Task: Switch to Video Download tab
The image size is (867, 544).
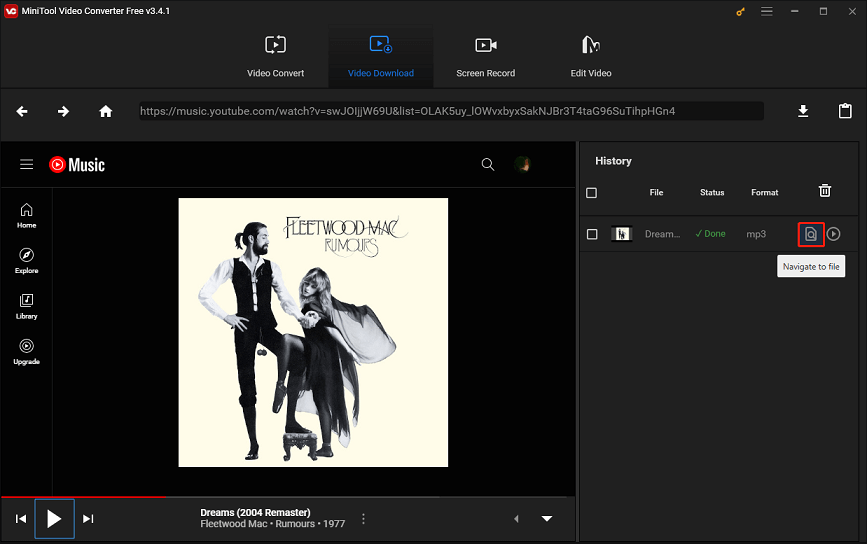Action: pyautogui.click(x=380, y=57)
